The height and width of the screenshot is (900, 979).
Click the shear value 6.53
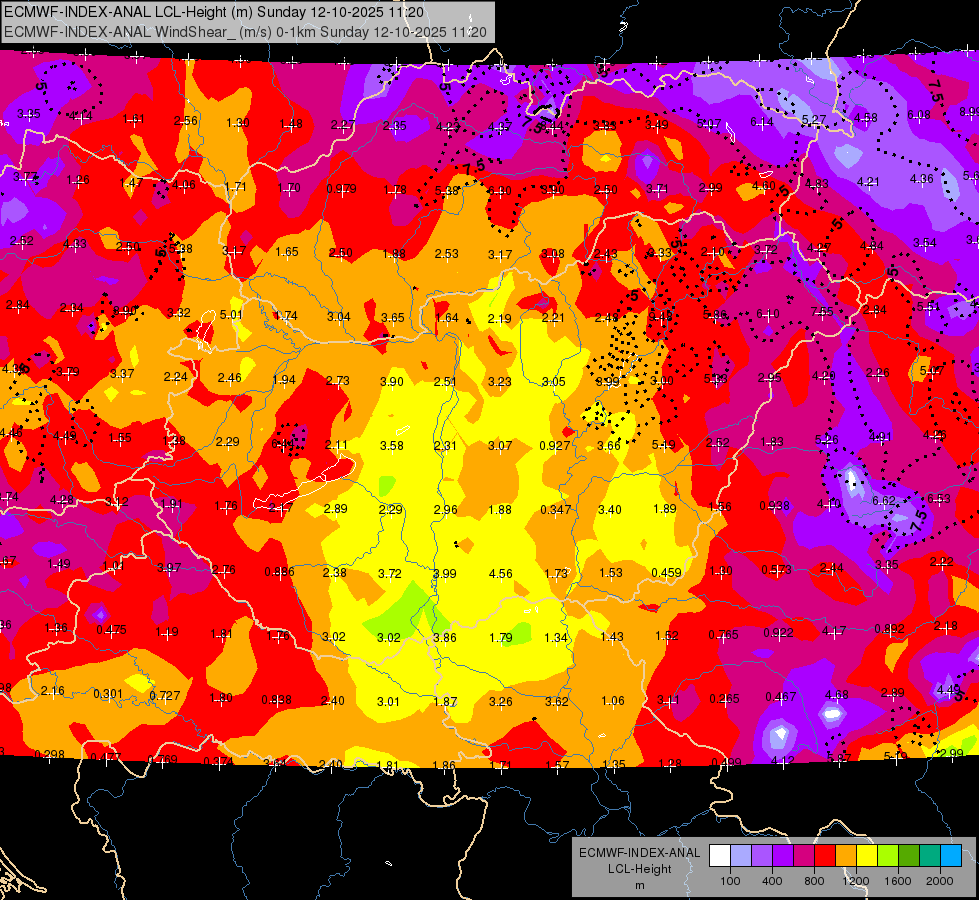pos(939,498)
